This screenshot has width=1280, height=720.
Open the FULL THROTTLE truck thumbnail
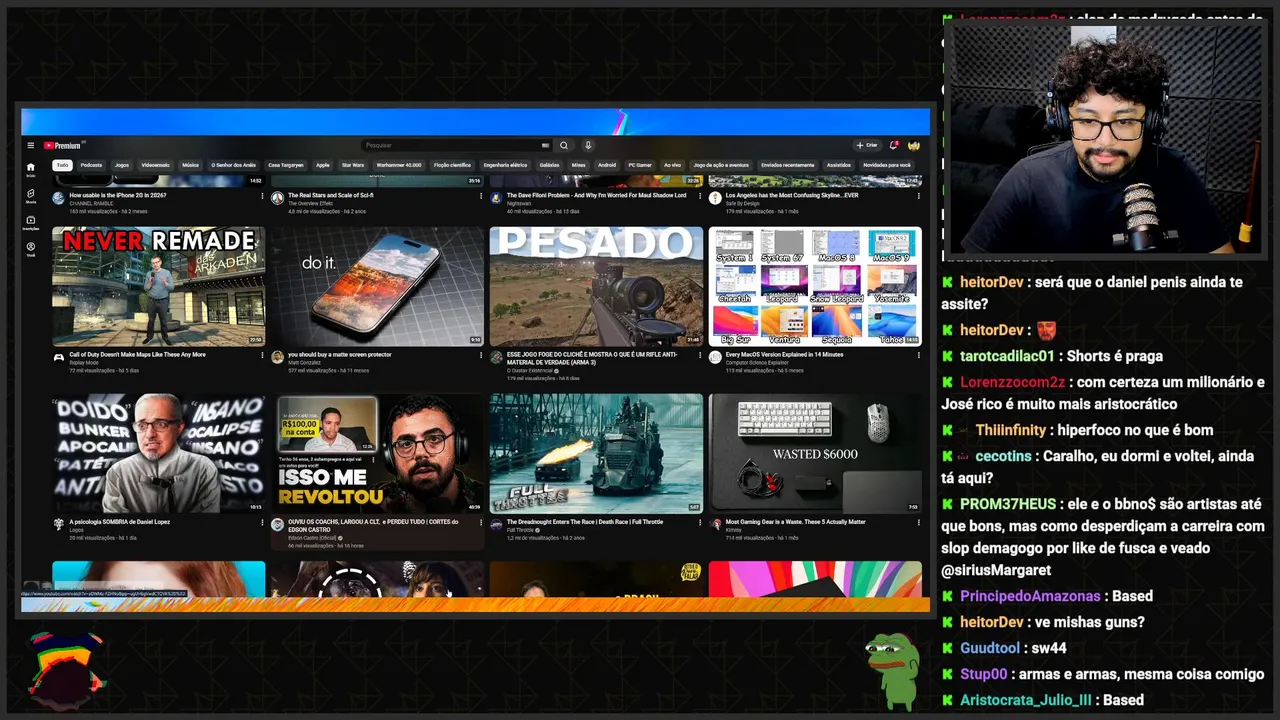point(596,453)
